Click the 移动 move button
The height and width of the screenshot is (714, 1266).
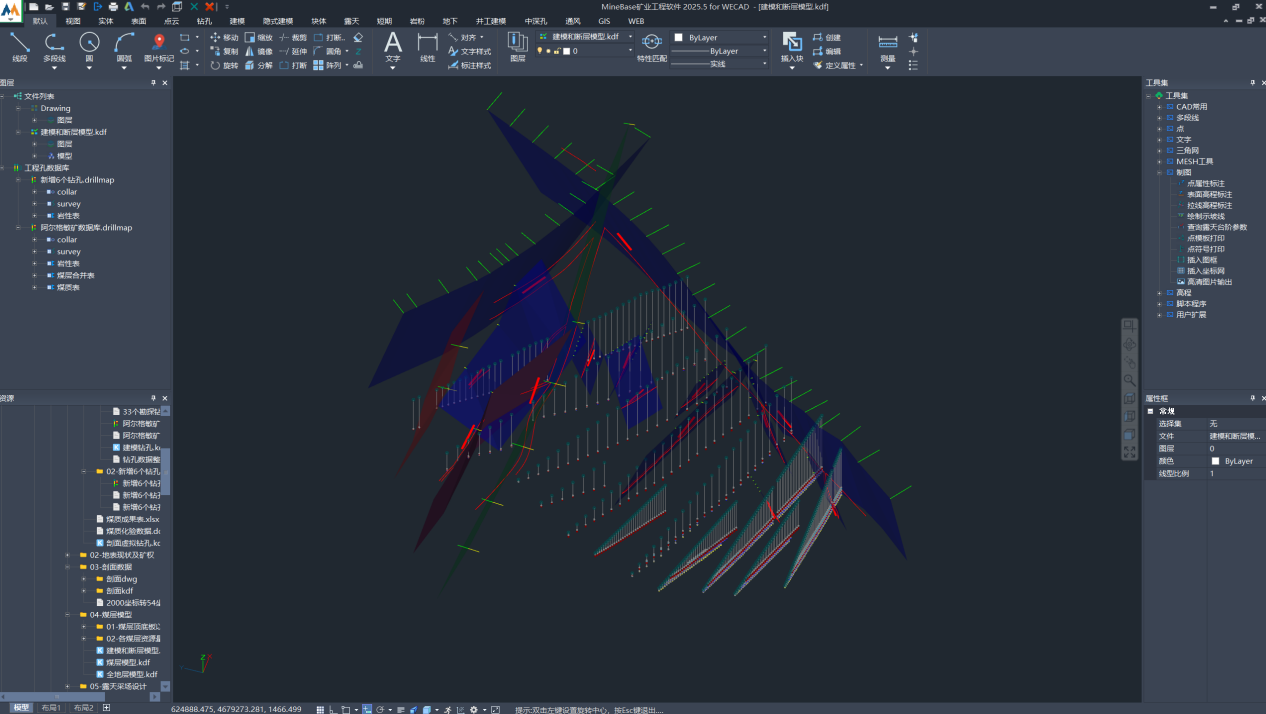224,37
